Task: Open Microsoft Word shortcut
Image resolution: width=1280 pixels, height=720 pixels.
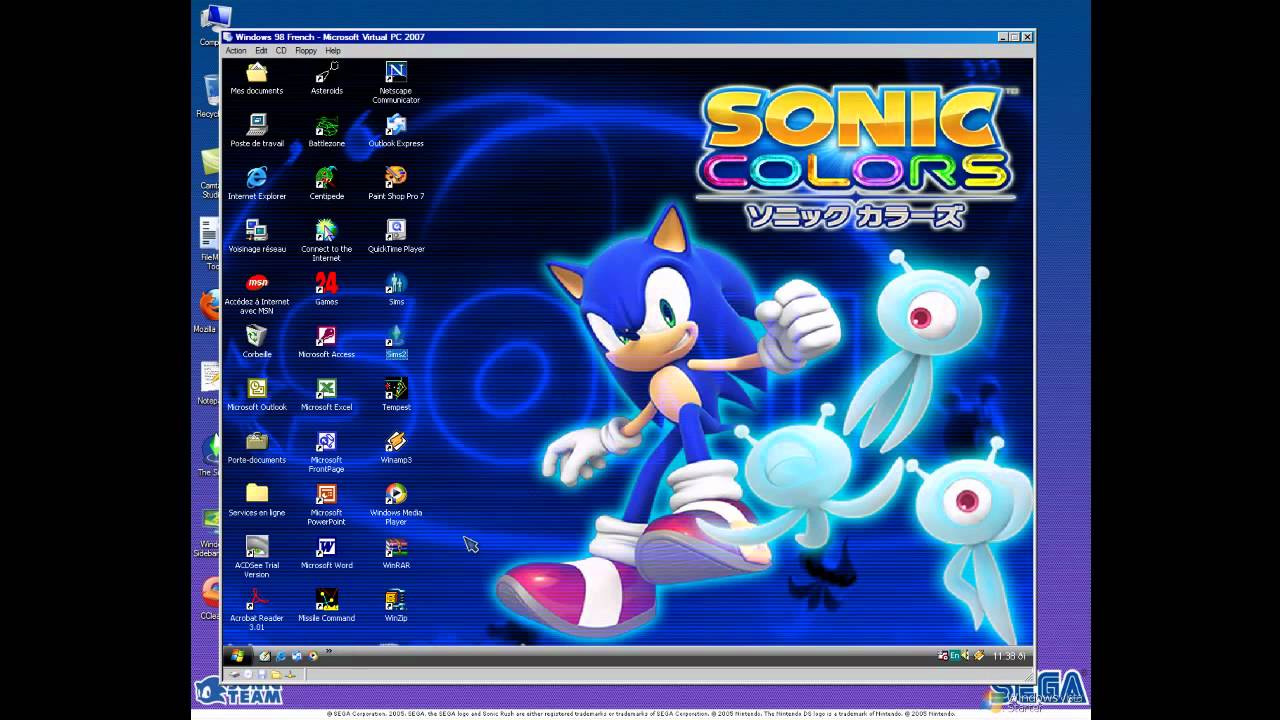Action: [x=327, y=553]
